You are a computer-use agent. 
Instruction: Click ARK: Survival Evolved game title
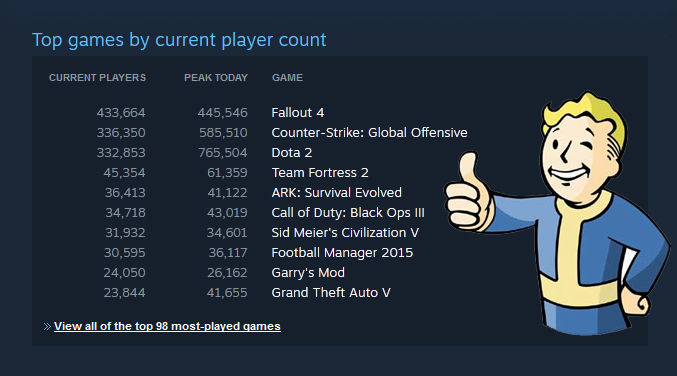[336, 193]
